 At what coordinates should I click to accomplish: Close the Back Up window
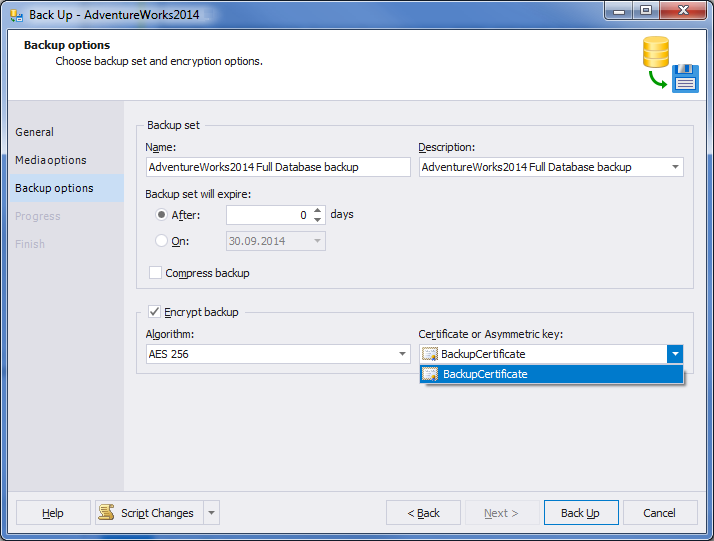[x=683, y=10]
